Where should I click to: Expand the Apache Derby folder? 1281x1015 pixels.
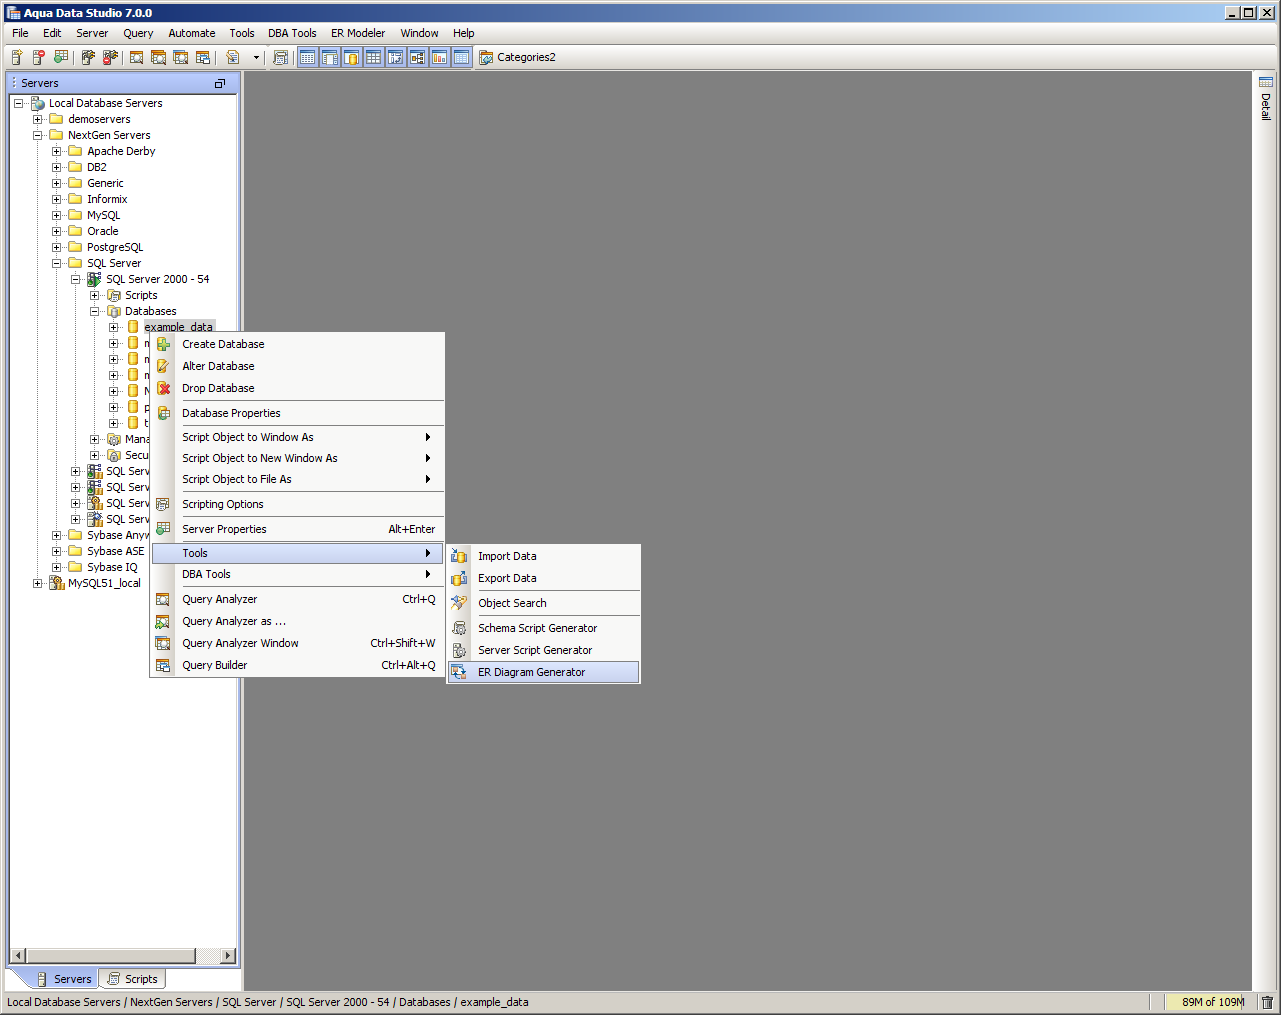(x=56, y=151)
